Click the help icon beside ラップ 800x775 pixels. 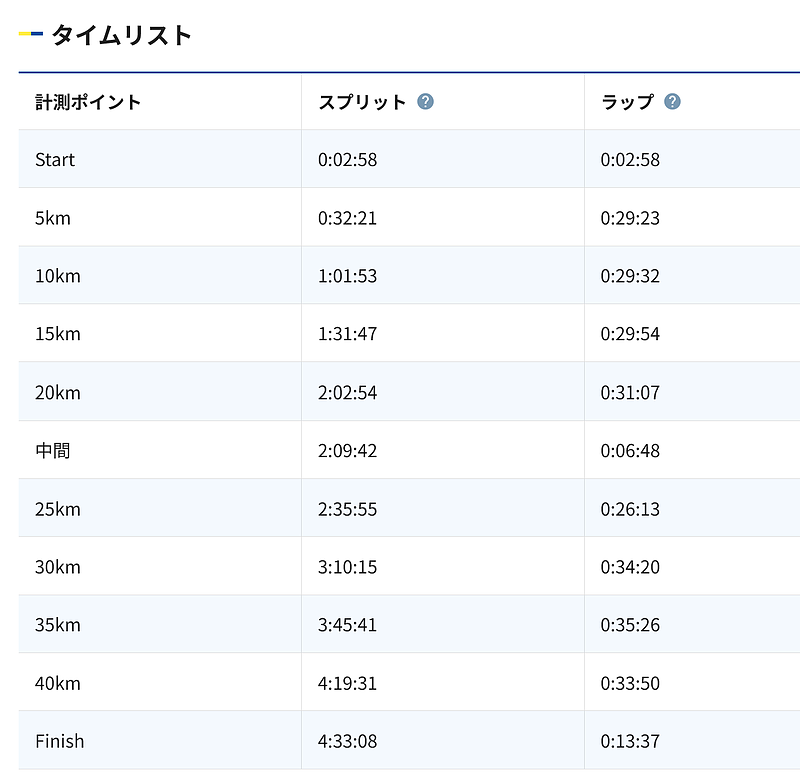(672, 102)
